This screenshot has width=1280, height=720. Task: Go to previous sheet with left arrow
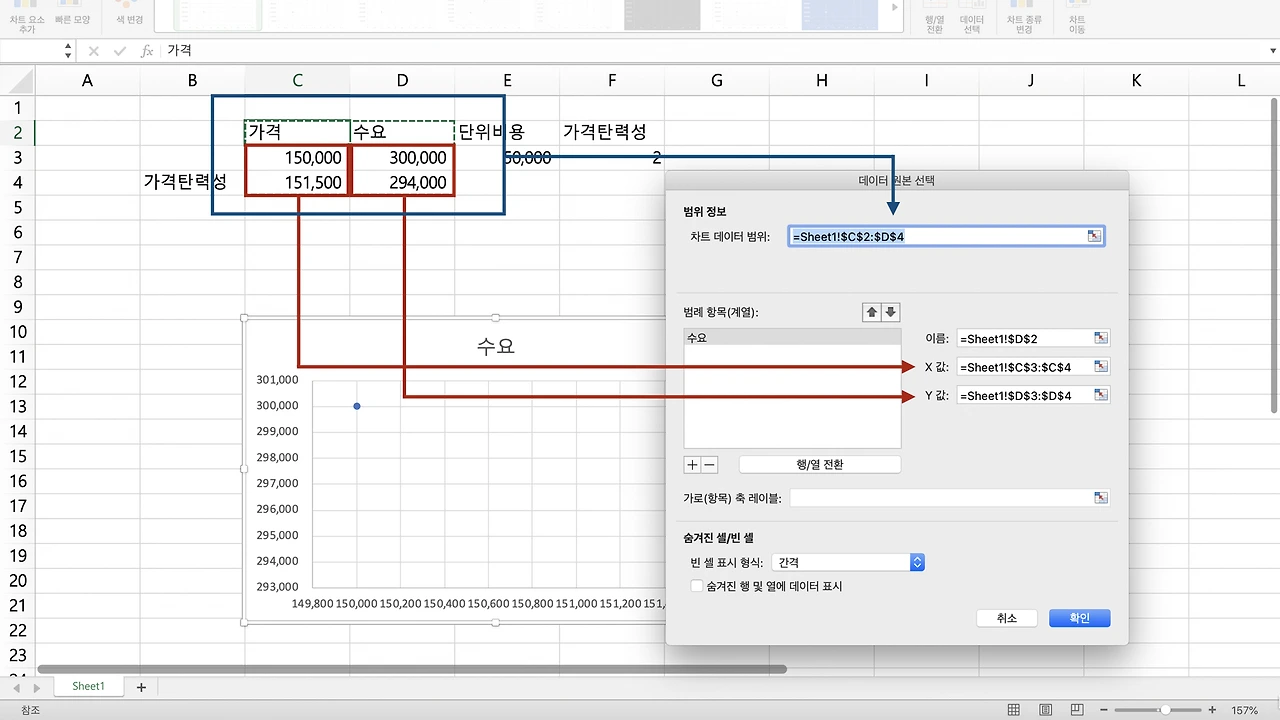[16, 688]
